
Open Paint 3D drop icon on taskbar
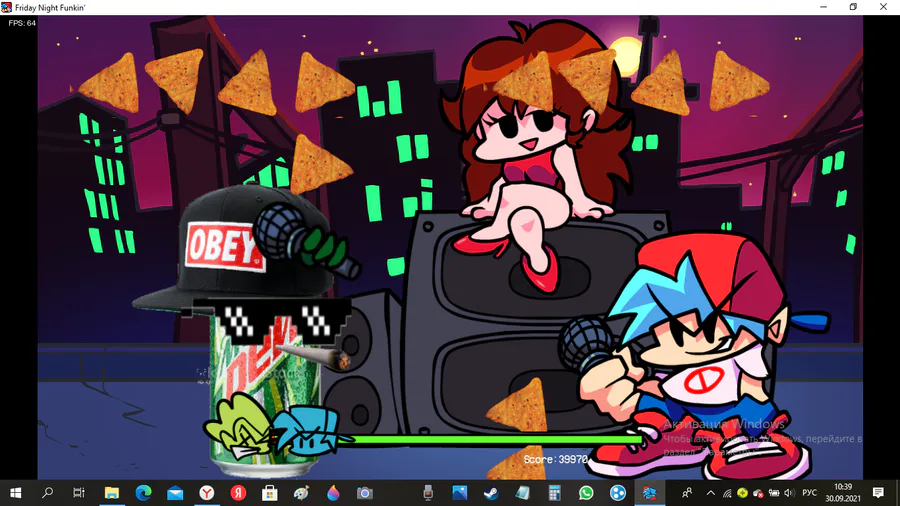click(333, 493)
